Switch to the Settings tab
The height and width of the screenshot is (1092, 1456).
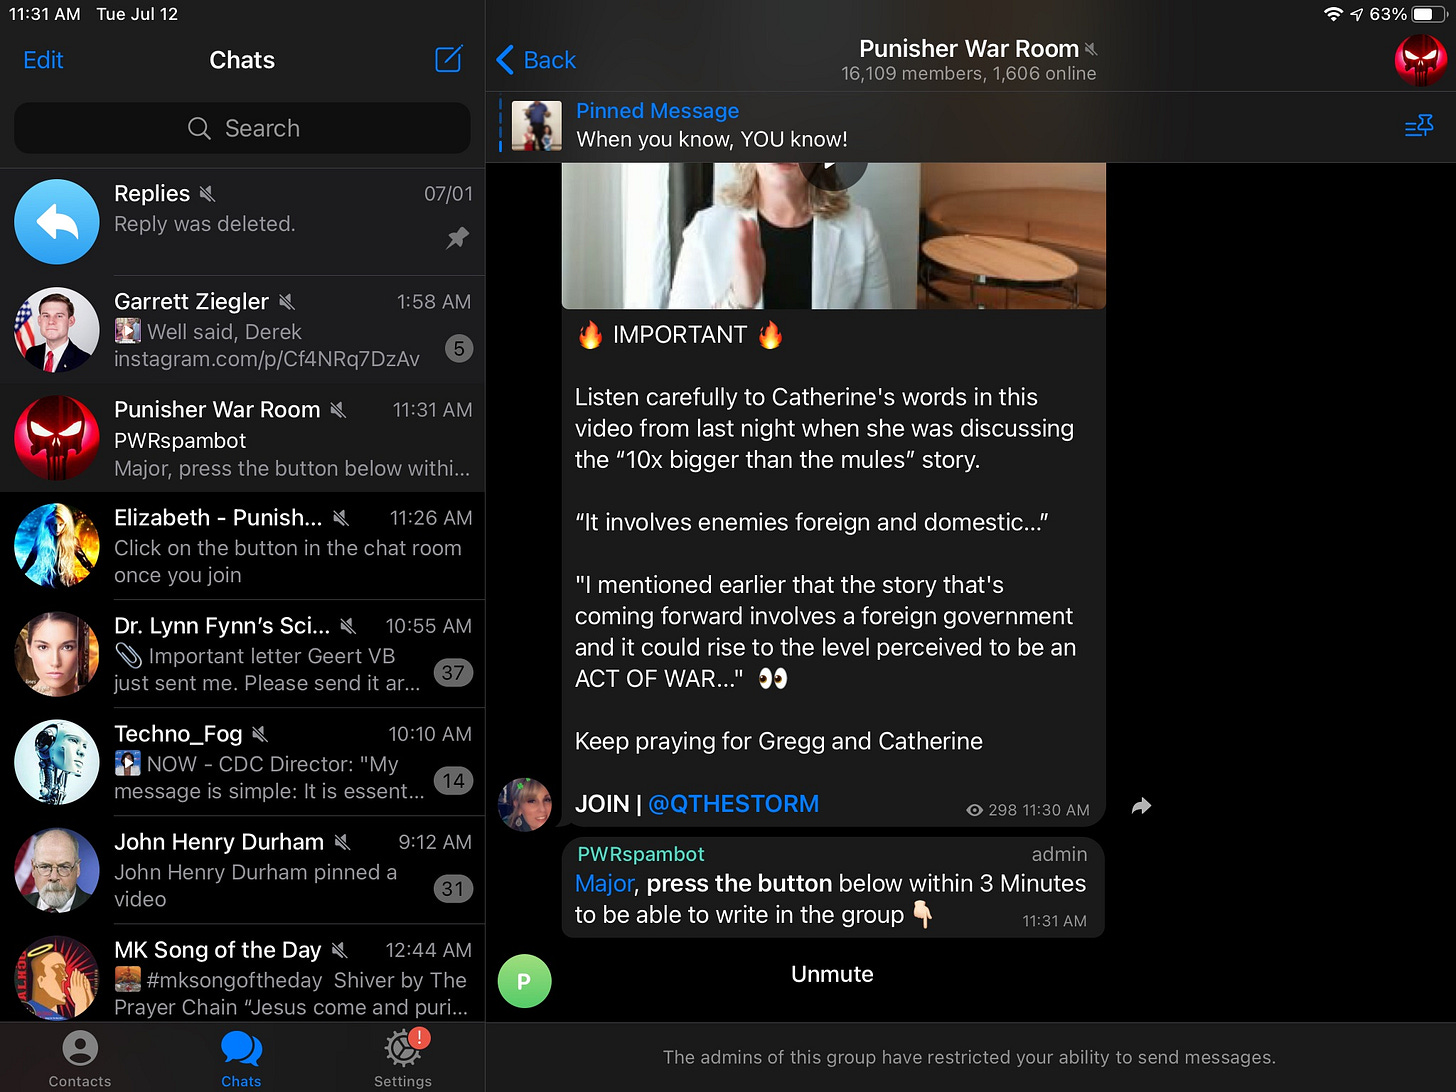click(x=403, y=1059)
